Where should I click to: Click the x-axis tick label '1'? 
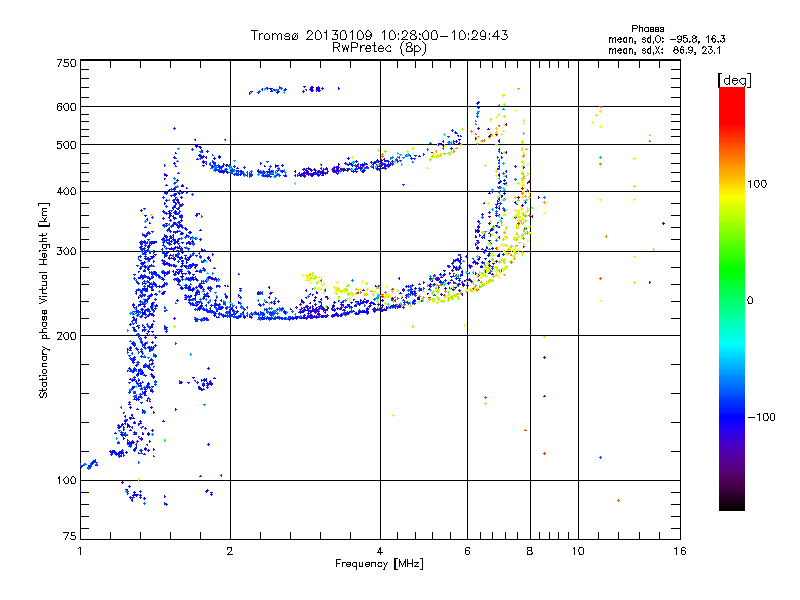[x=80, y=551]
